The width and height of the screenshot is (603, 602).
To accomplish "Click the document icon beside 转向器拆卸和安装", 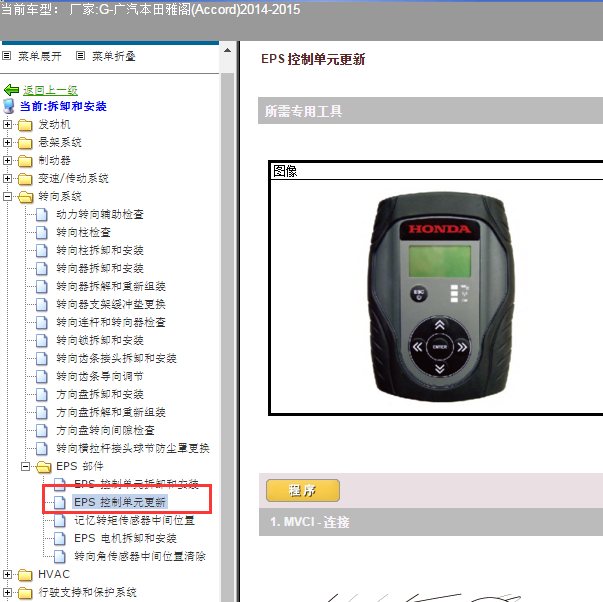I will coord(42,268).
